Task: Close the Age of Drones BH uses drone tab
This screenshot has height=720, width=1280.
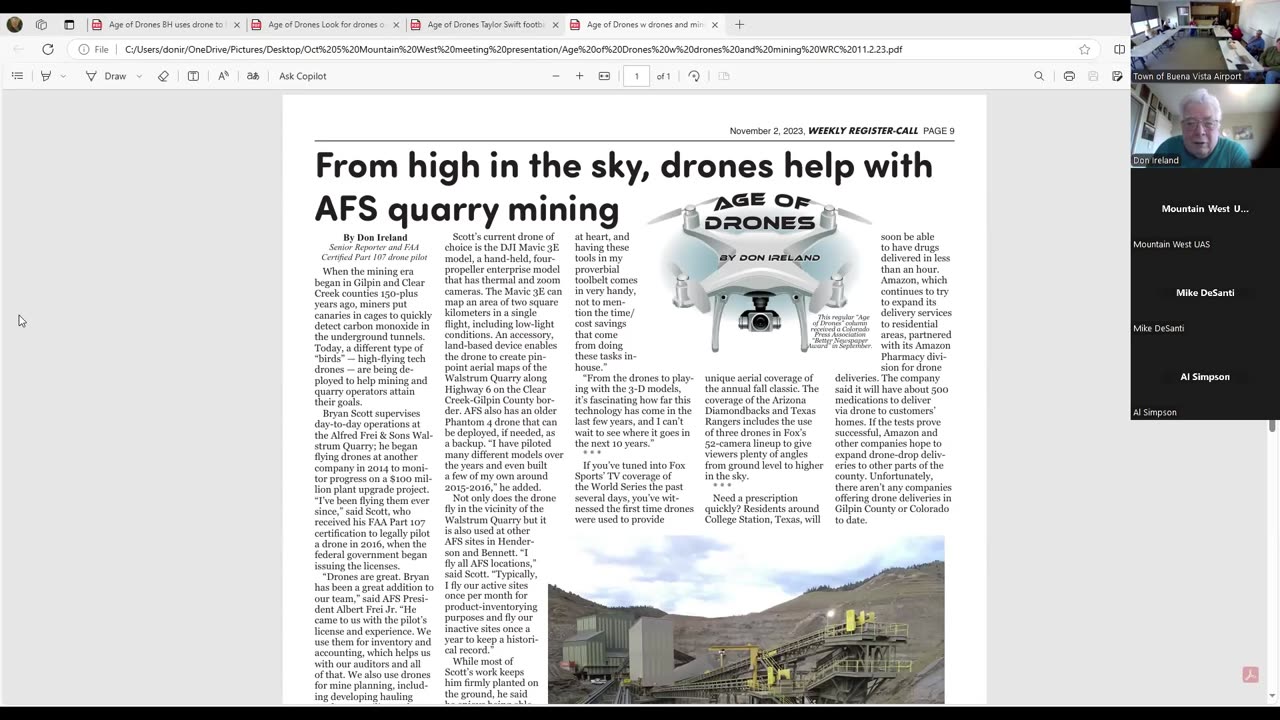Action: (x=237, y=25)
